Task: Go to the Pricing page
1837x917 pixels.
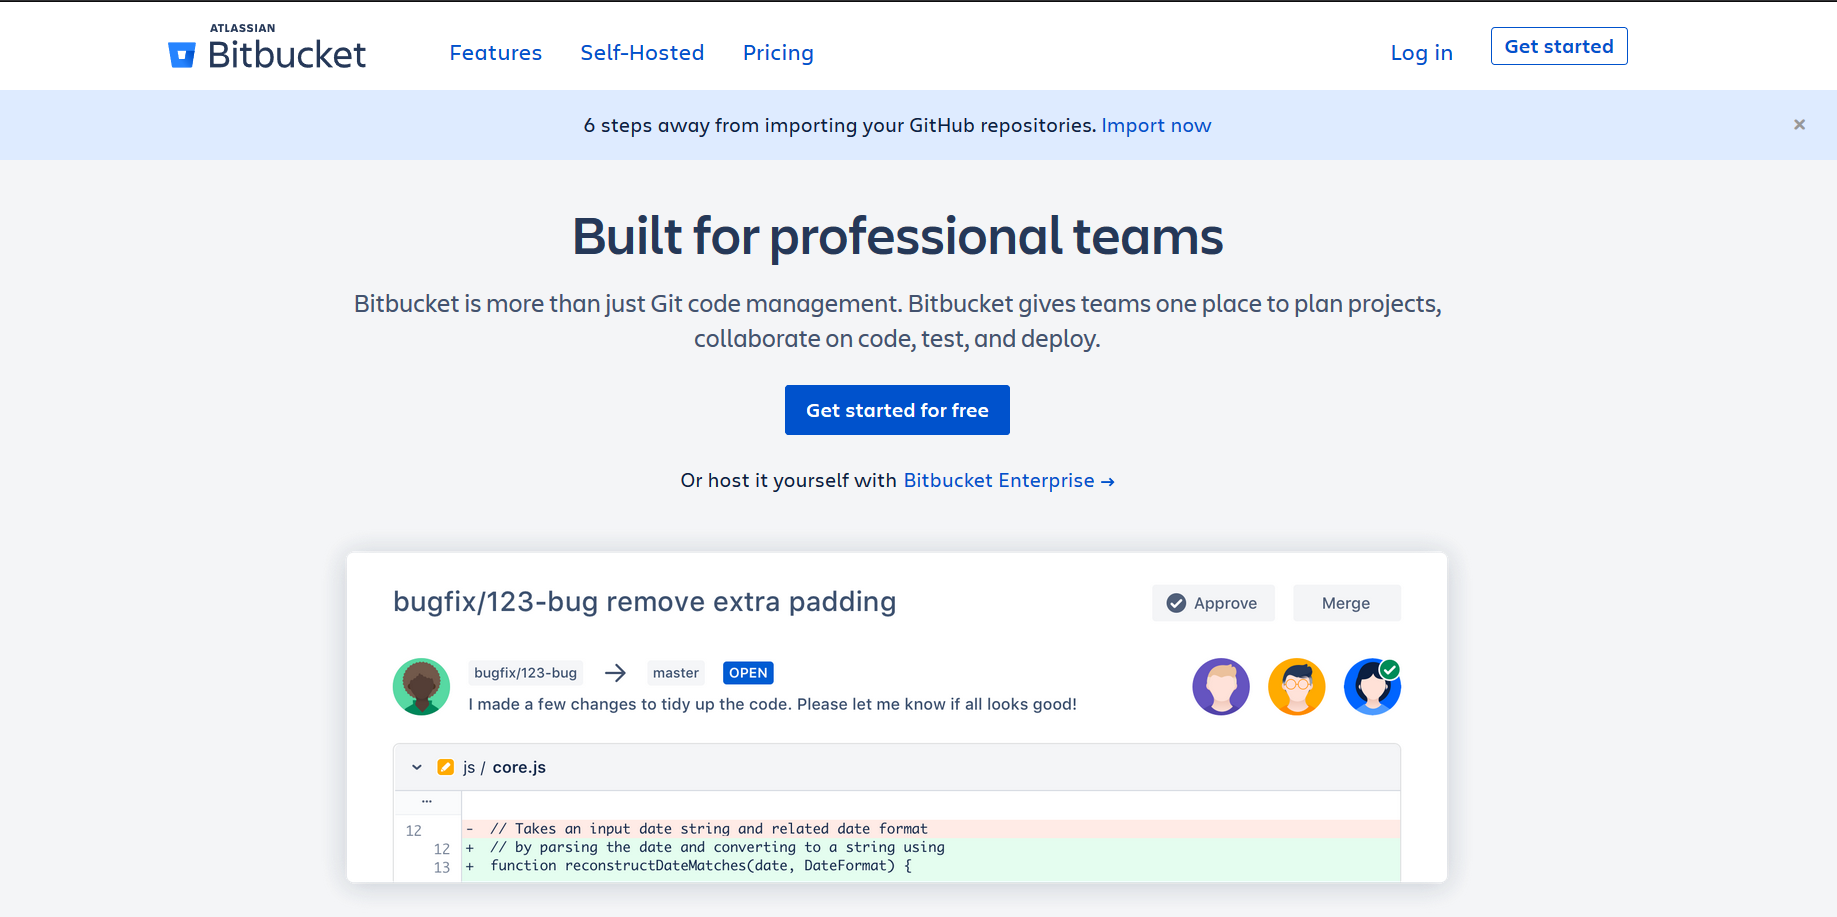Action: coord(778,53)
